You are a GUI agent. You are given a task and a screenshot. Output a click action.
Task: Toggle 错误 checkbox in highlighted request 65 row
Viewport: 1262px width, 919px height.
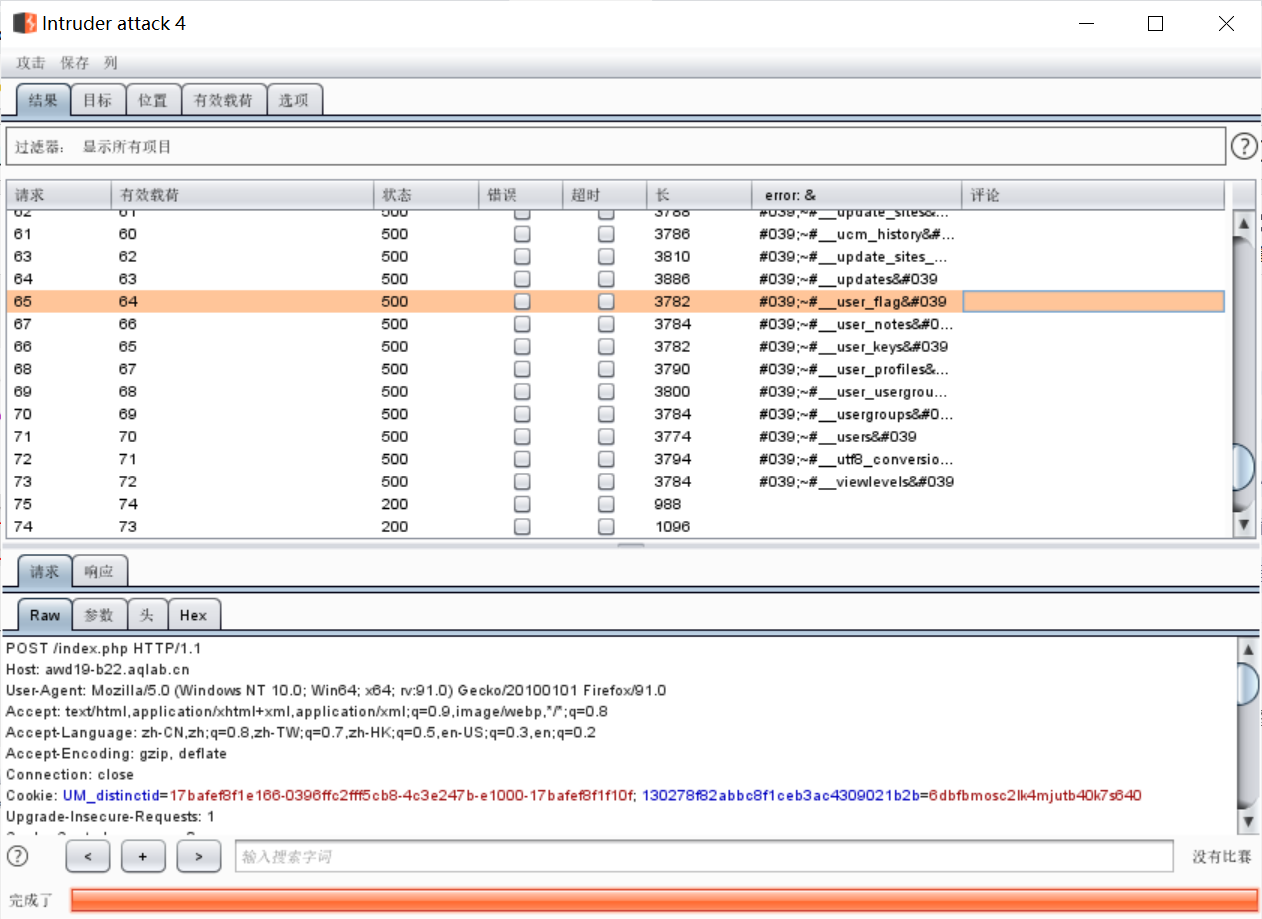tap(522, 301)
